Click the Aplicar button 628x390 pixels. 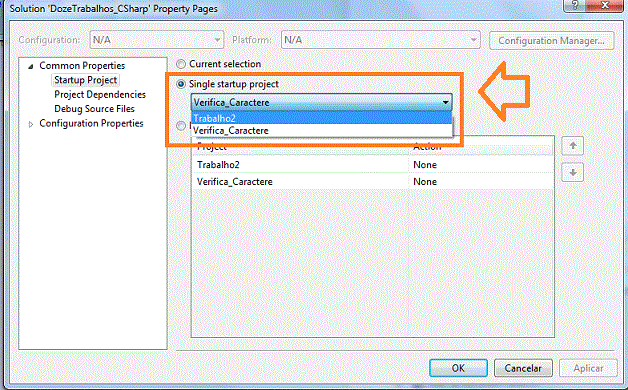click(588, 368)
